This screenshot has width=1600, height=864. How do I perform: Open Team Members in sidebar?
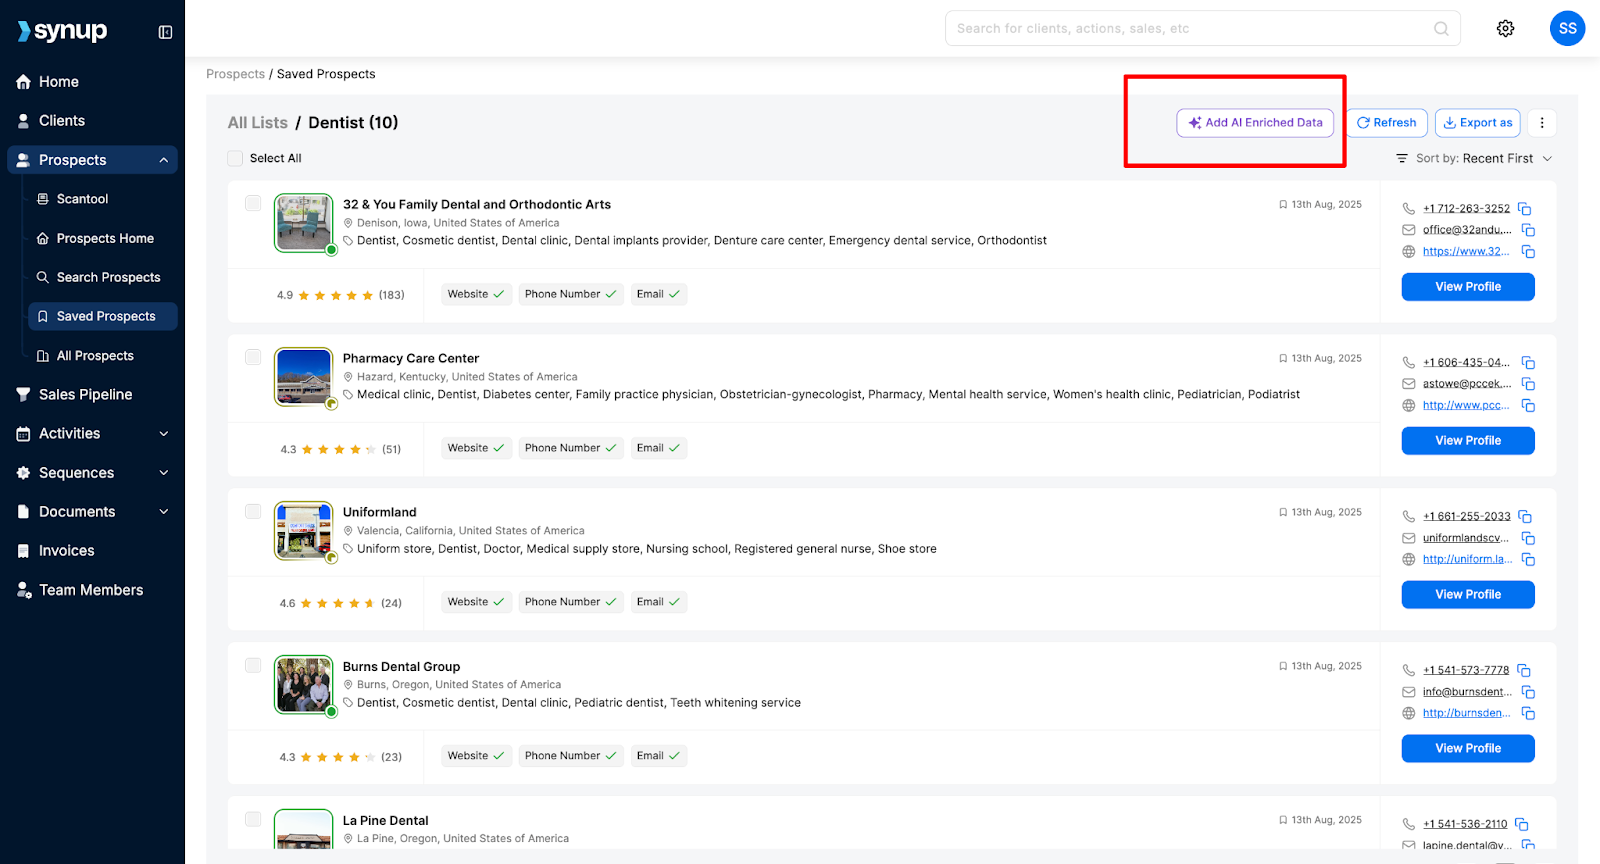[92, 590]
